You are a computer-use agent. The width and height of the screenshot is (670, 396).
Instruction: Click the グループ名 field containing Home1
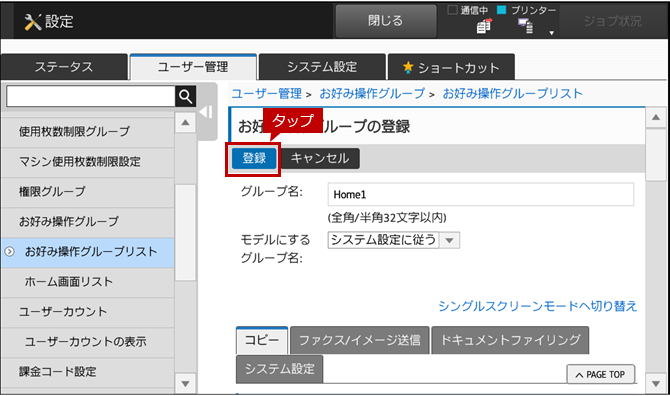point(481,195)
